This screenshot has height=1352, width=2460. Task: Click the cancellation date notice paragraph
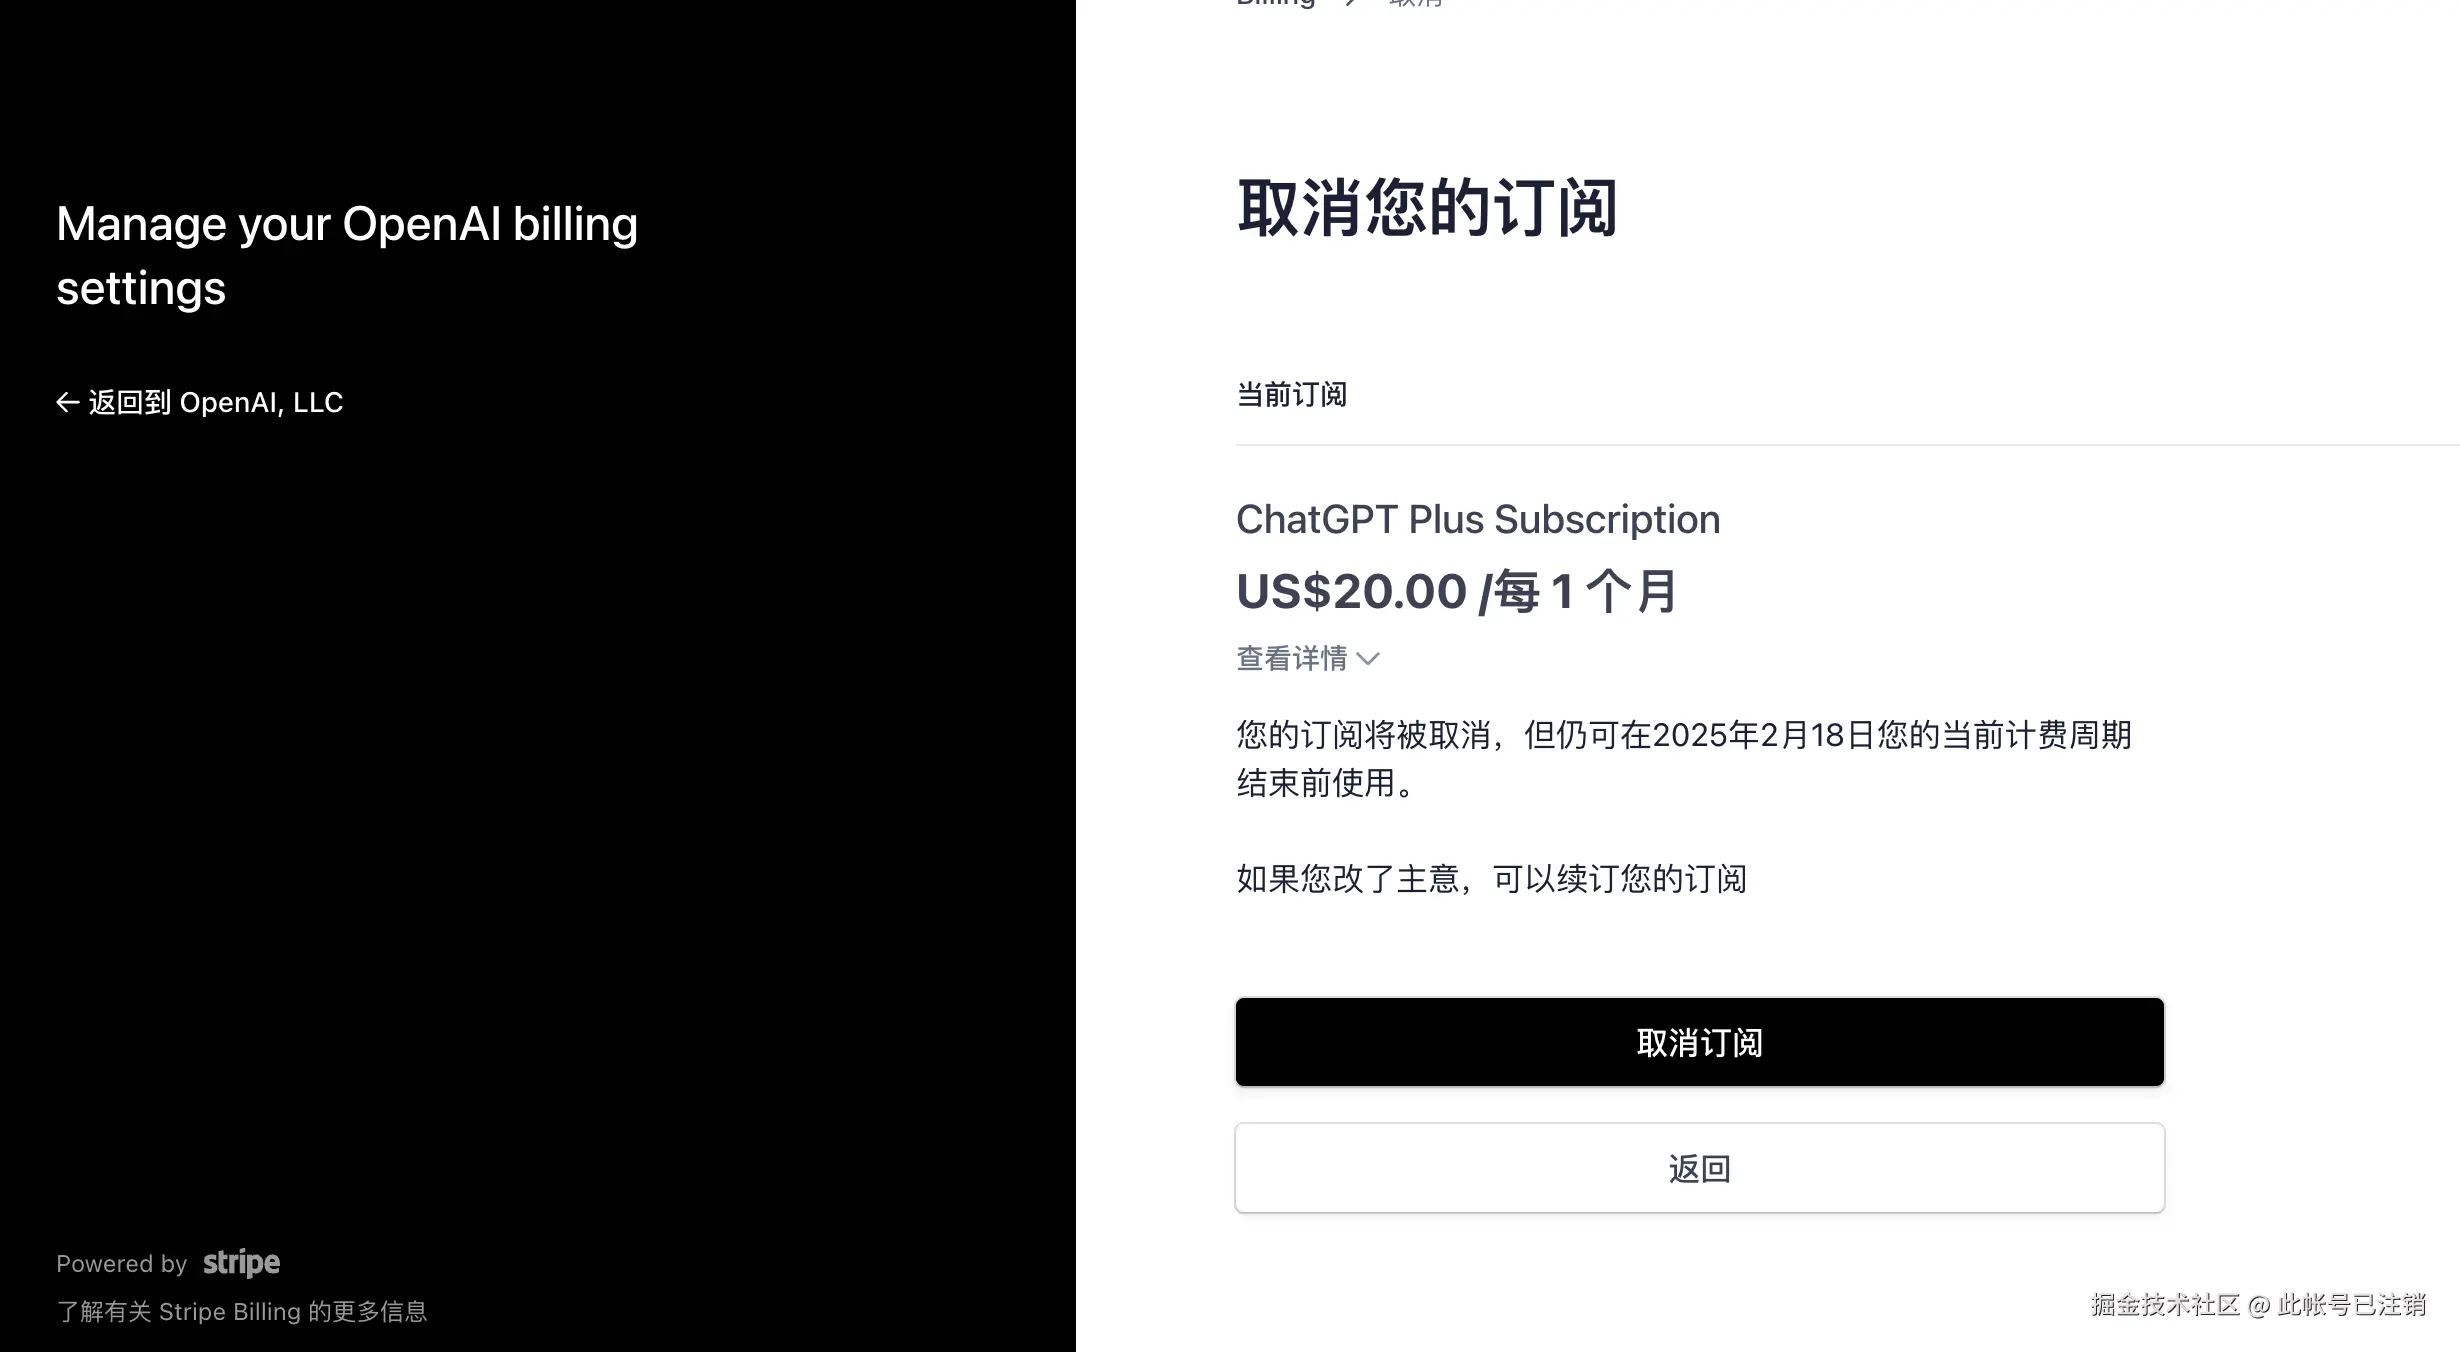click(x=1683, y=760)
